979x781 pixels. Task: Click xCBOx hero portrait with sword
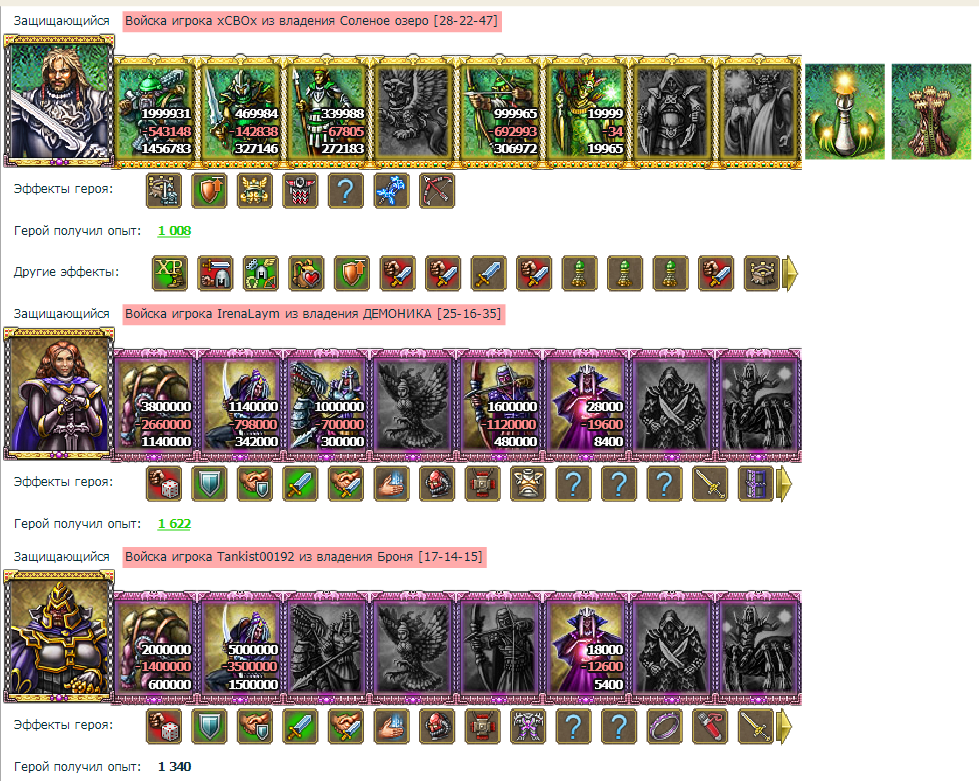tap(59, 102)
